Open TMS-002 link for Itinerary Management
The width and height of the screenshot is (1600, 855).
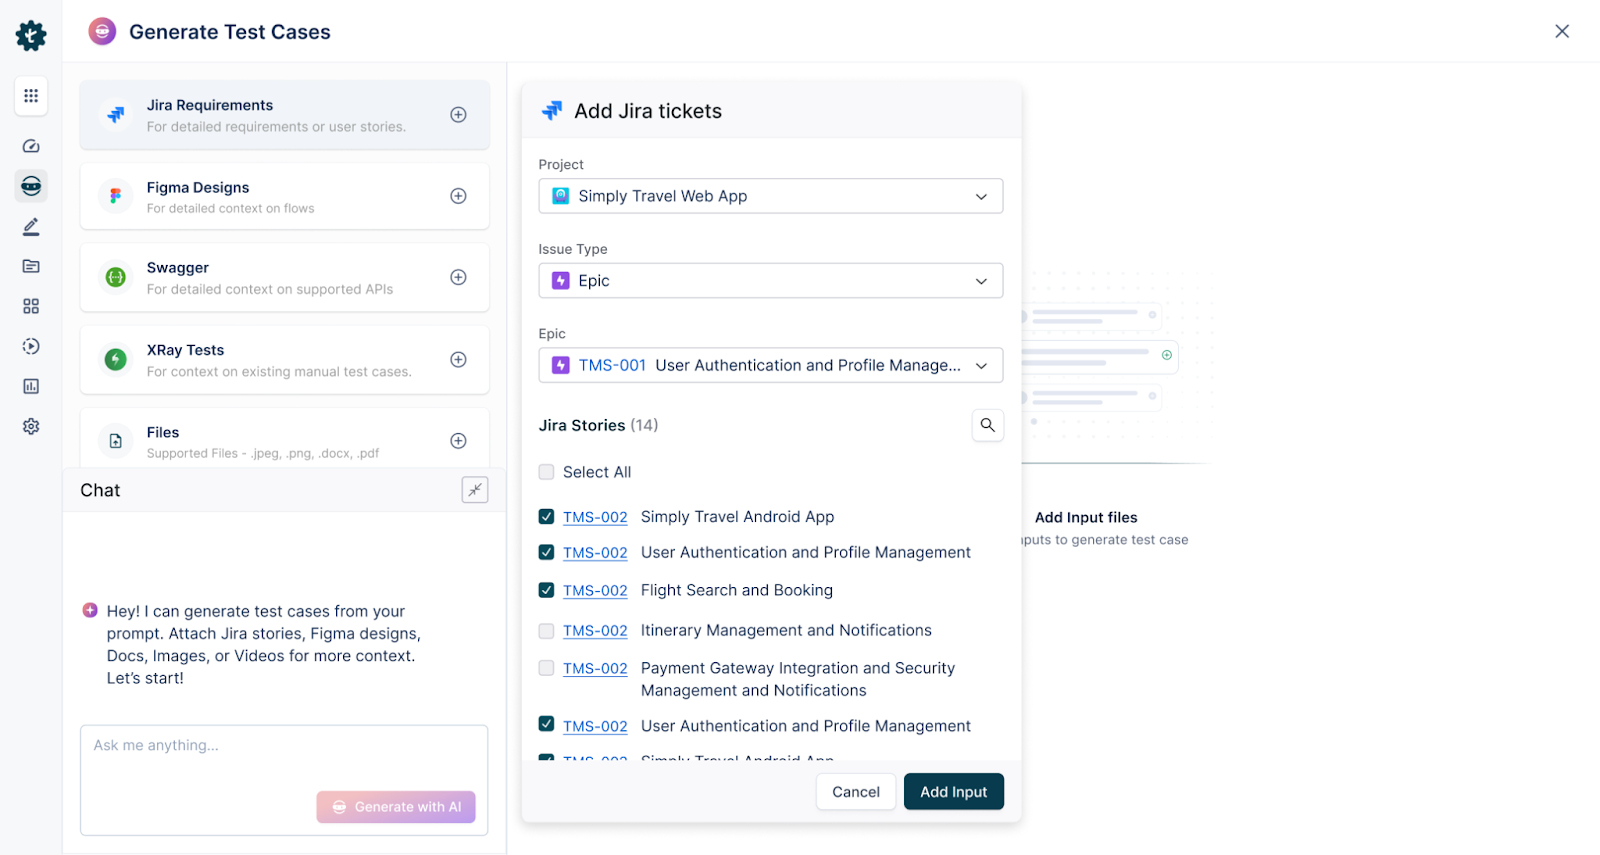pyautogui.click(x=595, y=631)
